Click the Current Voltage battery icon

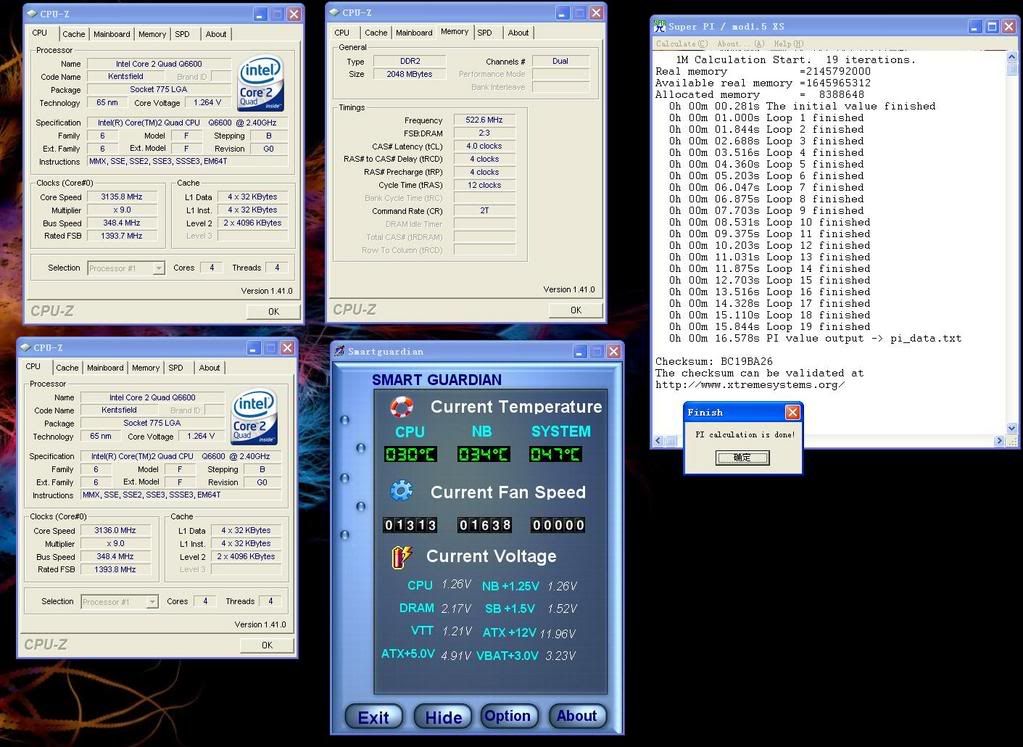(401, 556)
